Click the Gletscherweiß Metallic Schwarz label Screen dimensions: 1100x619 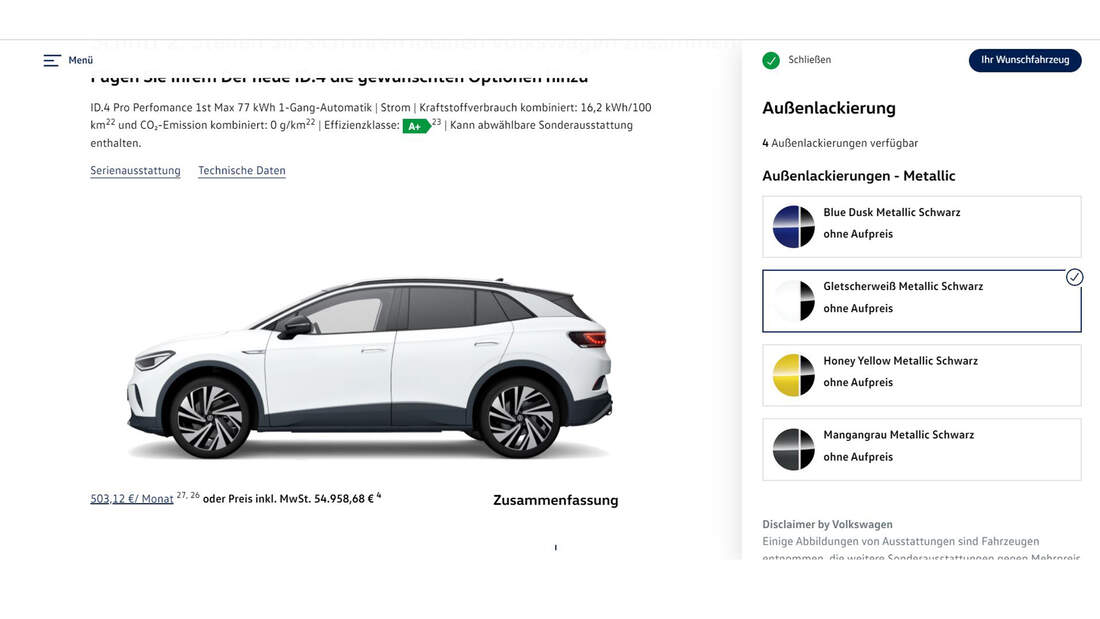pyautogui.click(x=903, y=286)
